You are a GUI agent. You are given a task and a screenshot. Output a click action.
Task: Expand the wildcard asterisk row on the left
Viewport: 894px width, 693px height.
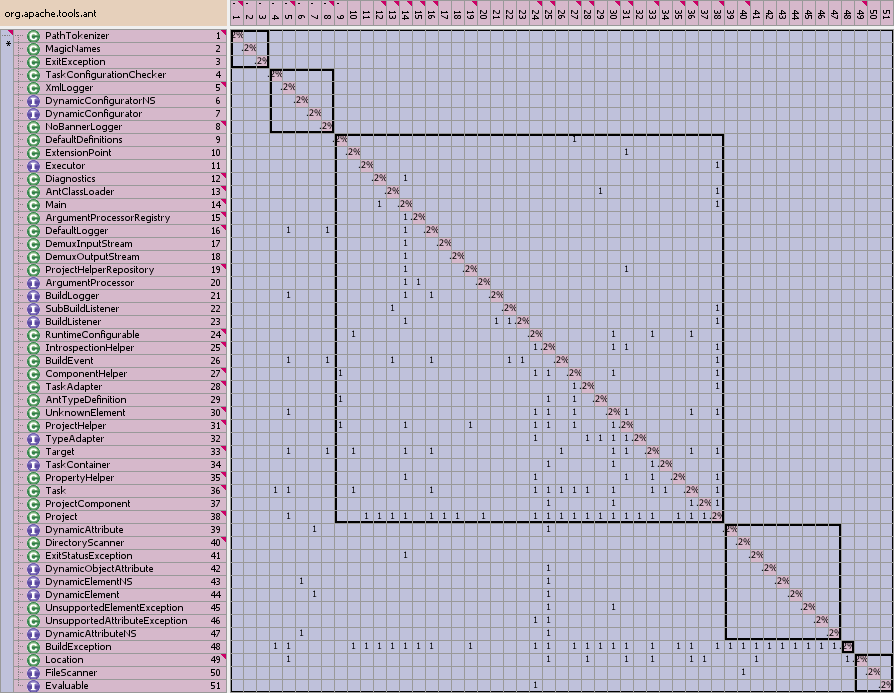pos(7,44)
